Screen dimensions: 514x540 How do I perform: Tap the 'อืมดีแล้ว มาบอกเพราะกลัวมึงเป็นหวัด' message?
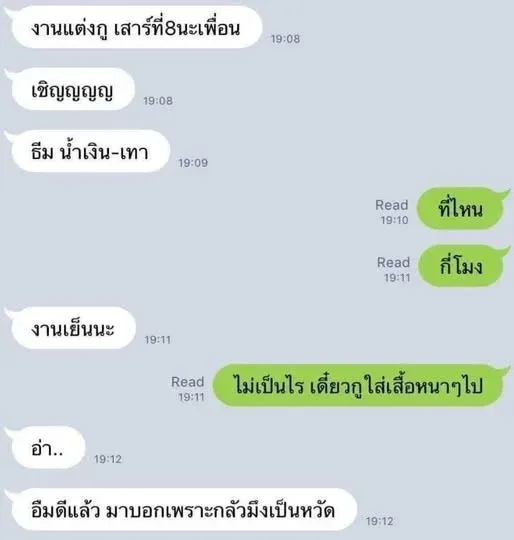(183, 510)
